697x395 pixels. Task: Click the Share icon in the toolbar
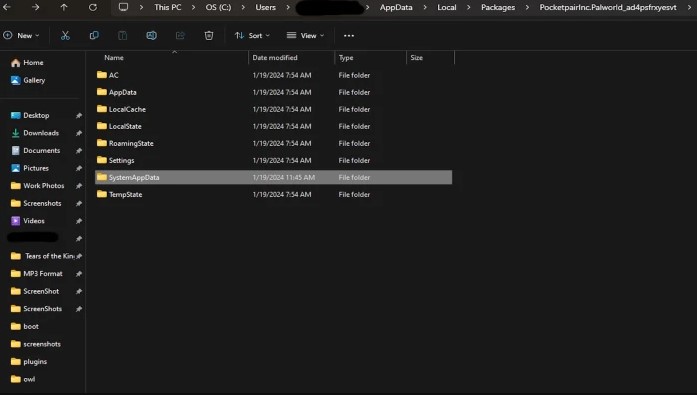[x=180, y=36]
